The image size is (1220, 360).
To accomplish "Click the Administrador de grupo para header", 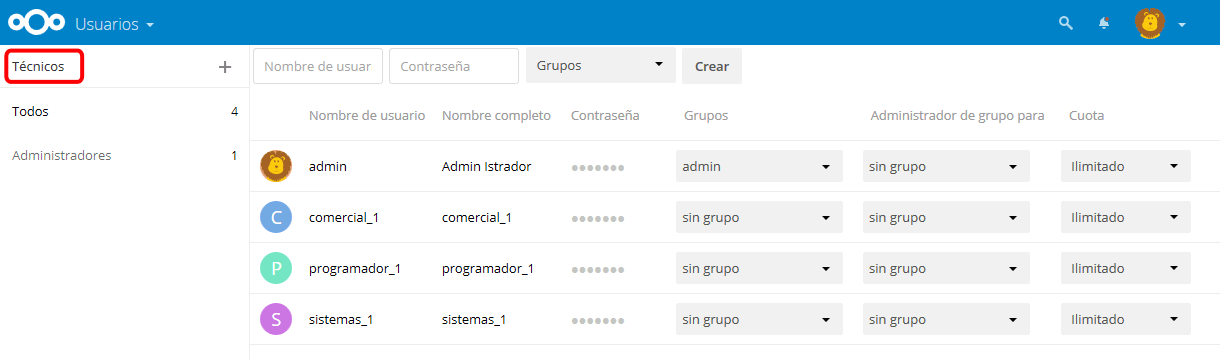I will (957, 116).
